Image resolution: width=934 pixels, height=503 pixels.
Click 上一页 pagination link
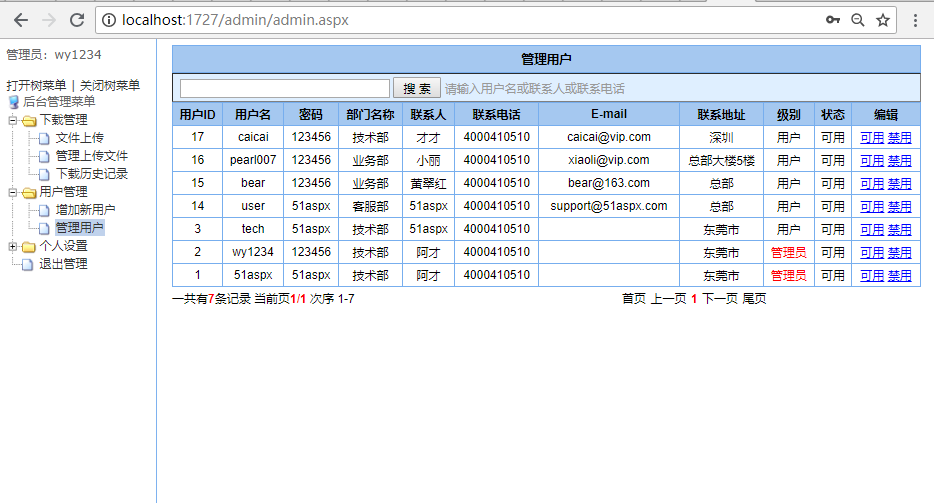[668, 299]
